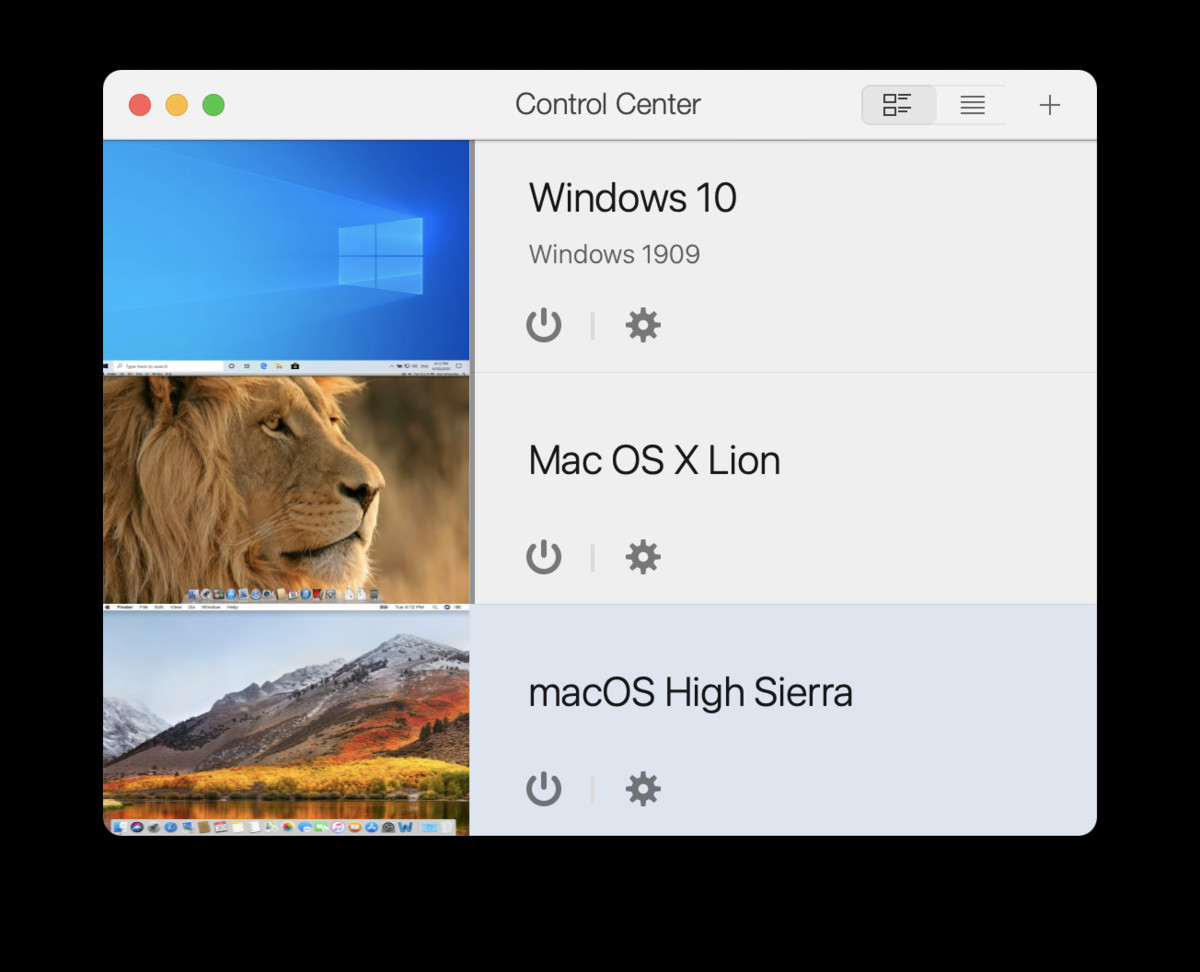Click the Mac OS X Lion name

654,461
